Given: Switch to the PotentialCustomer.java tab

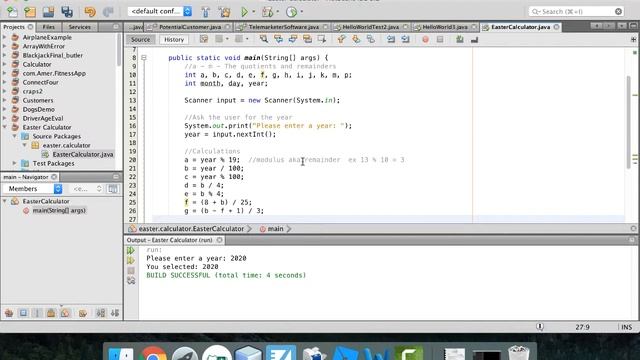Looking at the screenshot, I should point(190,27).
